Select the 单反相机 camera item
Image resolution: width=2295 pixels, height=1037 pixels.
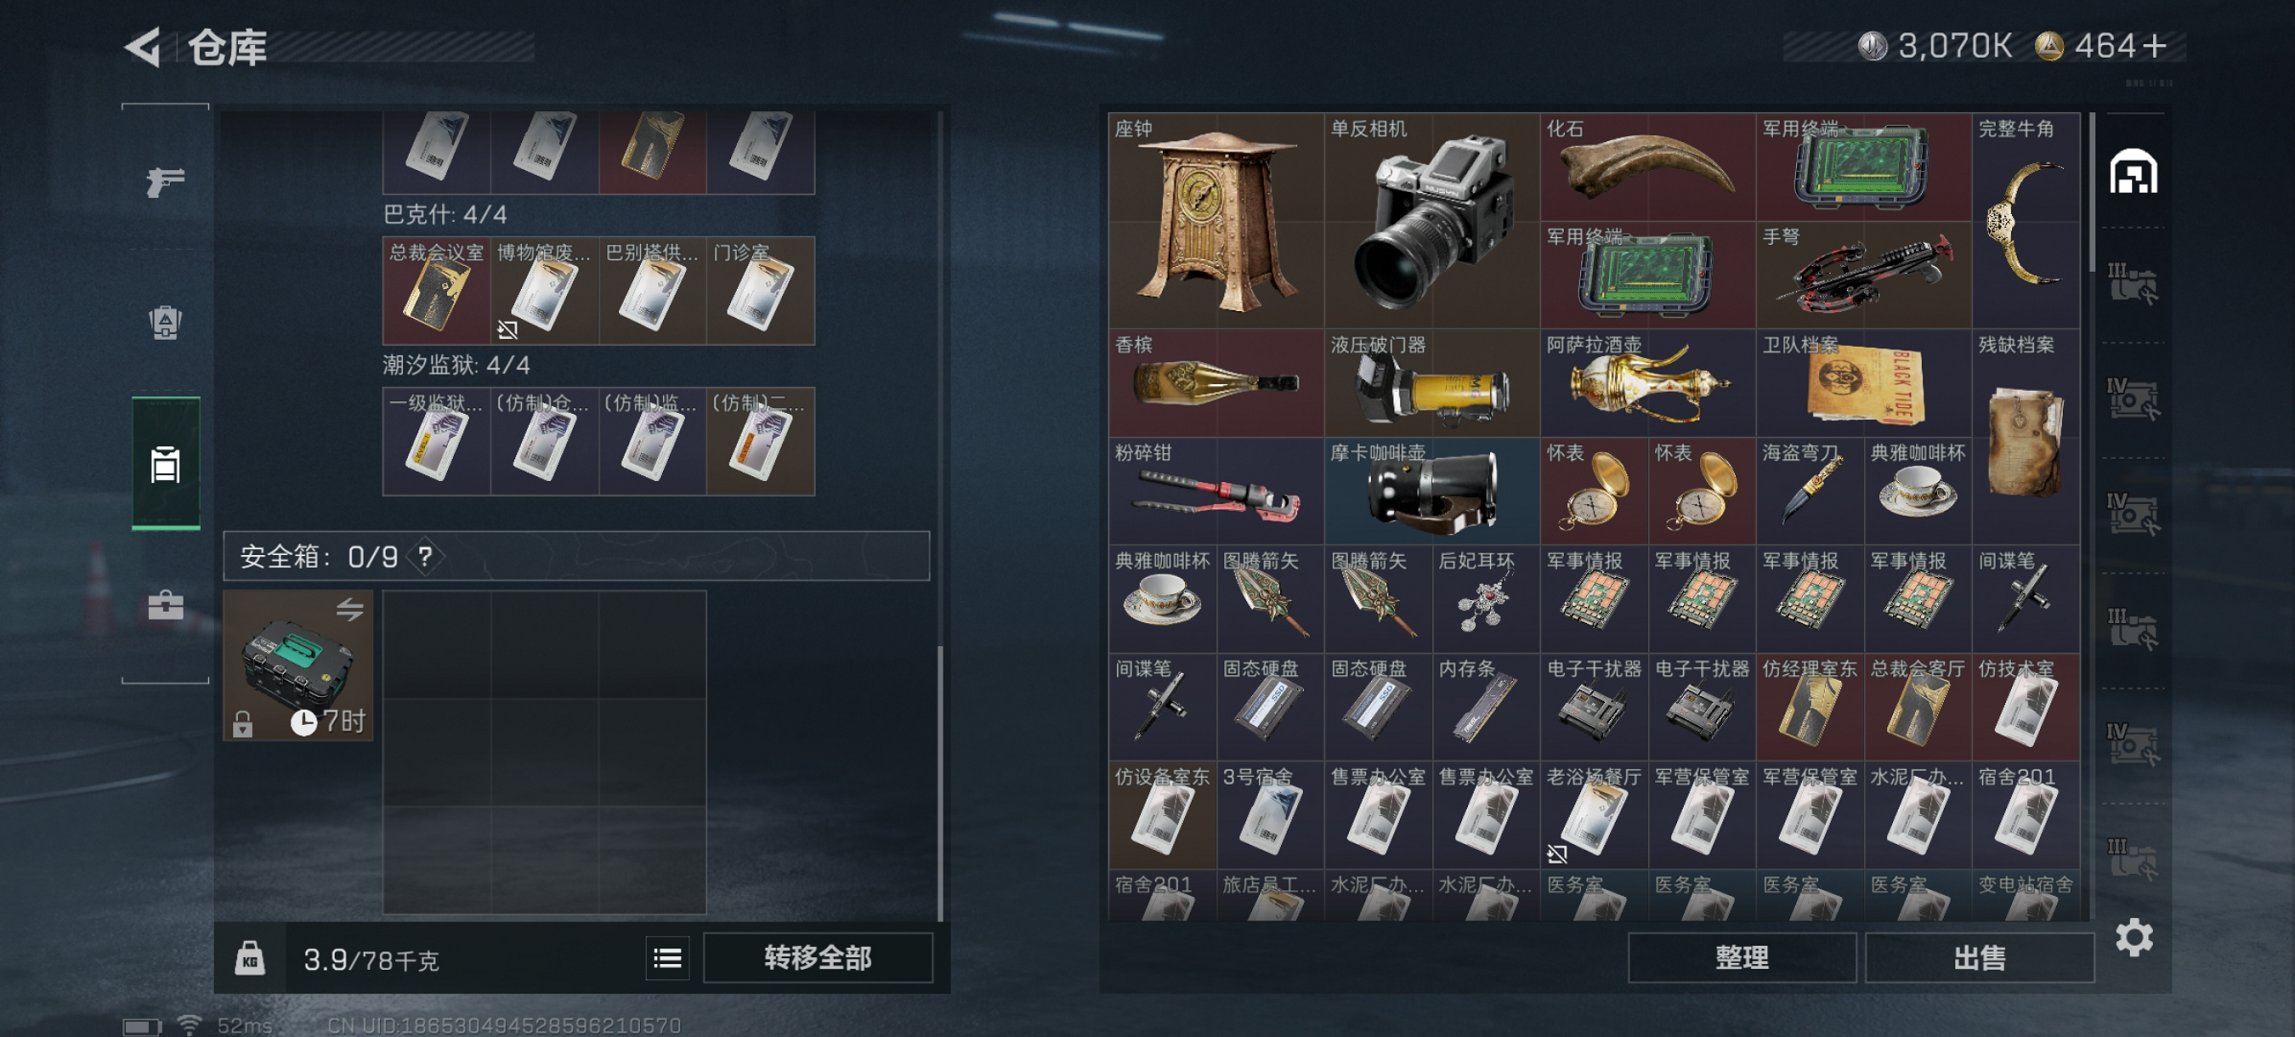coord(1432,220)
